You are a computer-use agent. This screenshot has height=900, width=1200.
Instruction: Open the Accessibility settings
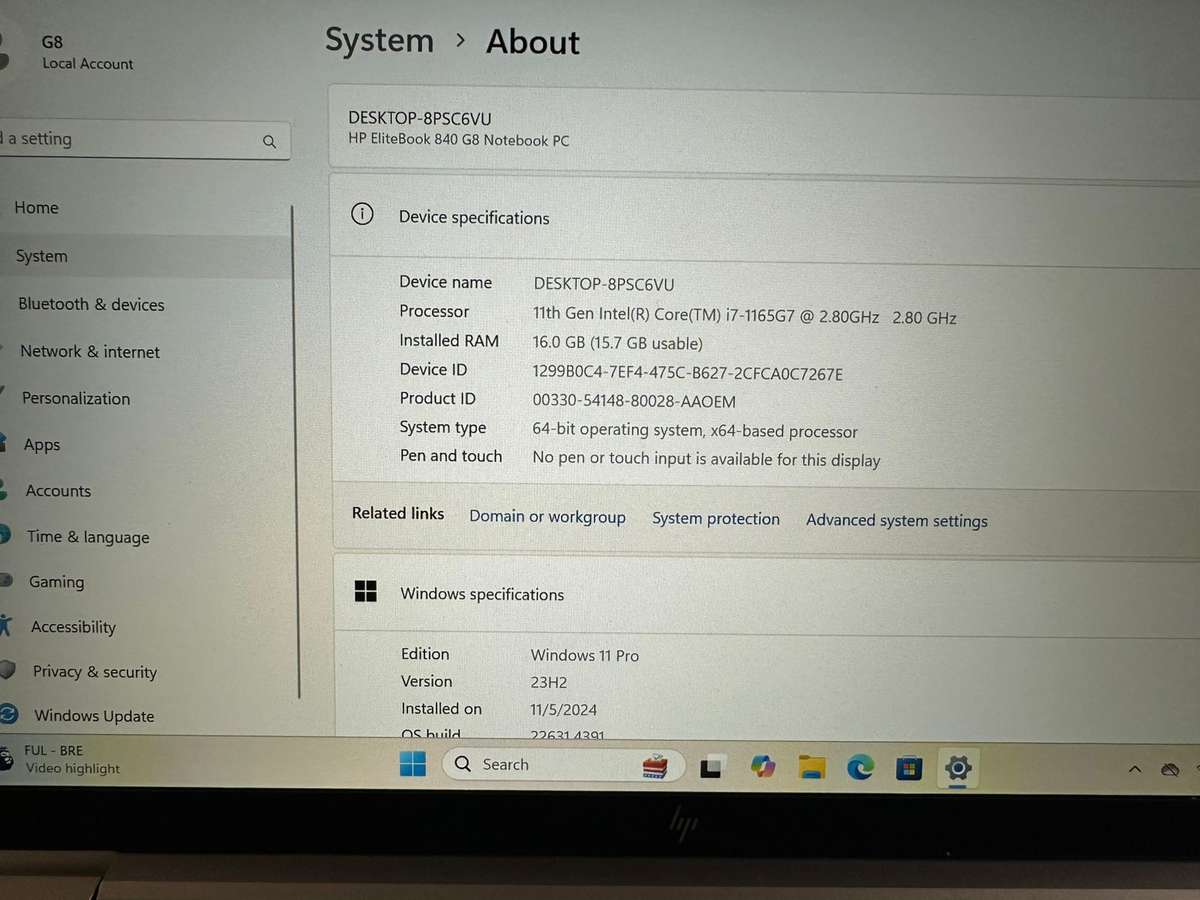73,626
